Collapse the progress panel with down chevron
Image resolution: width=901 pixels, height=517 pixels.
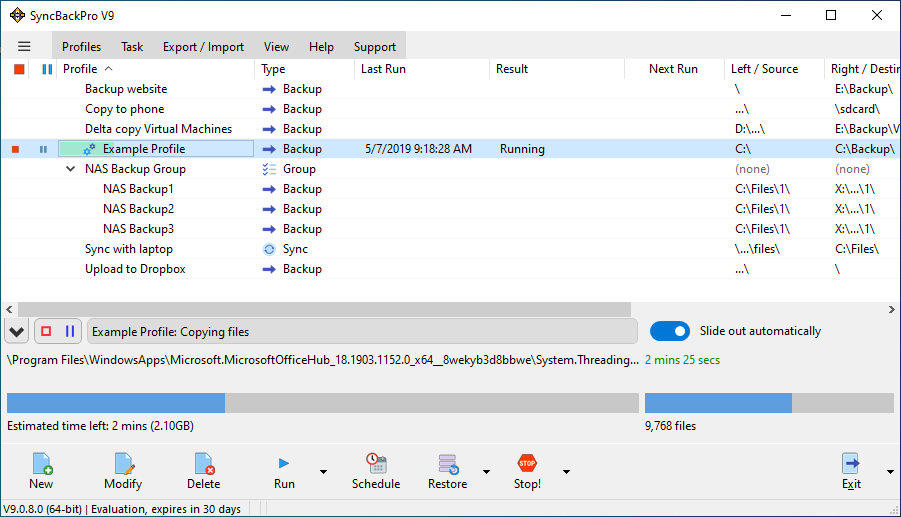coord(17,331)
